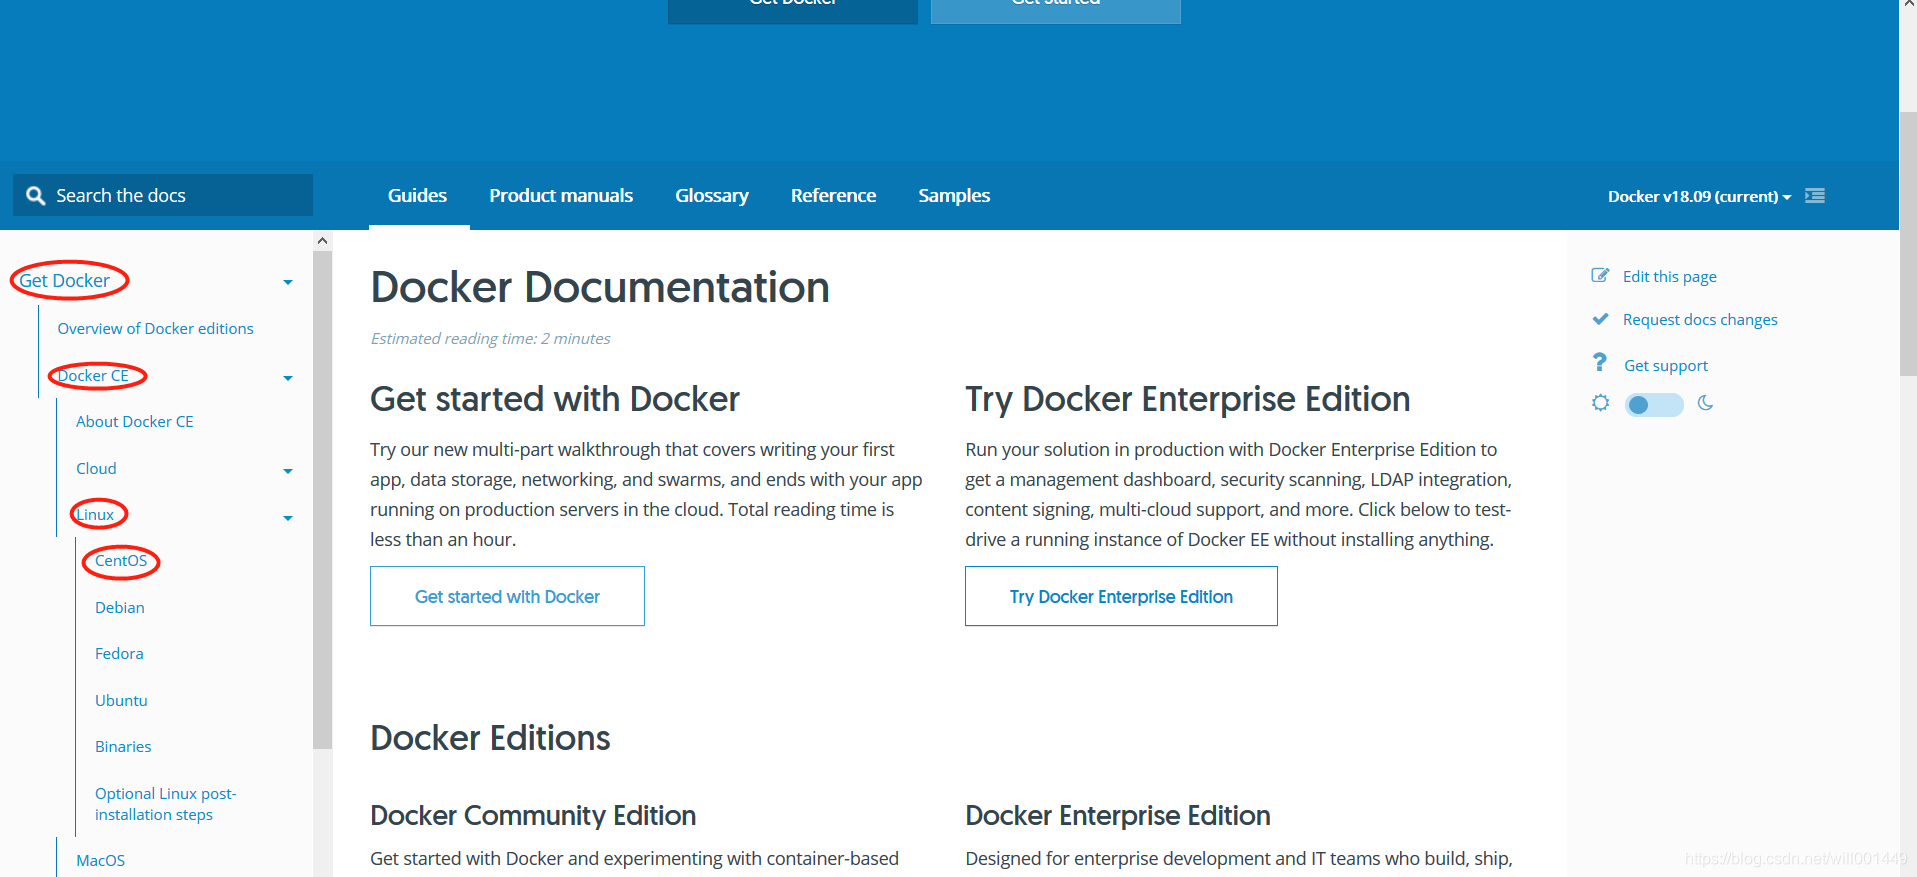
Task: Click the sidebar scrollbar thumb
Action: pos(322,500)
